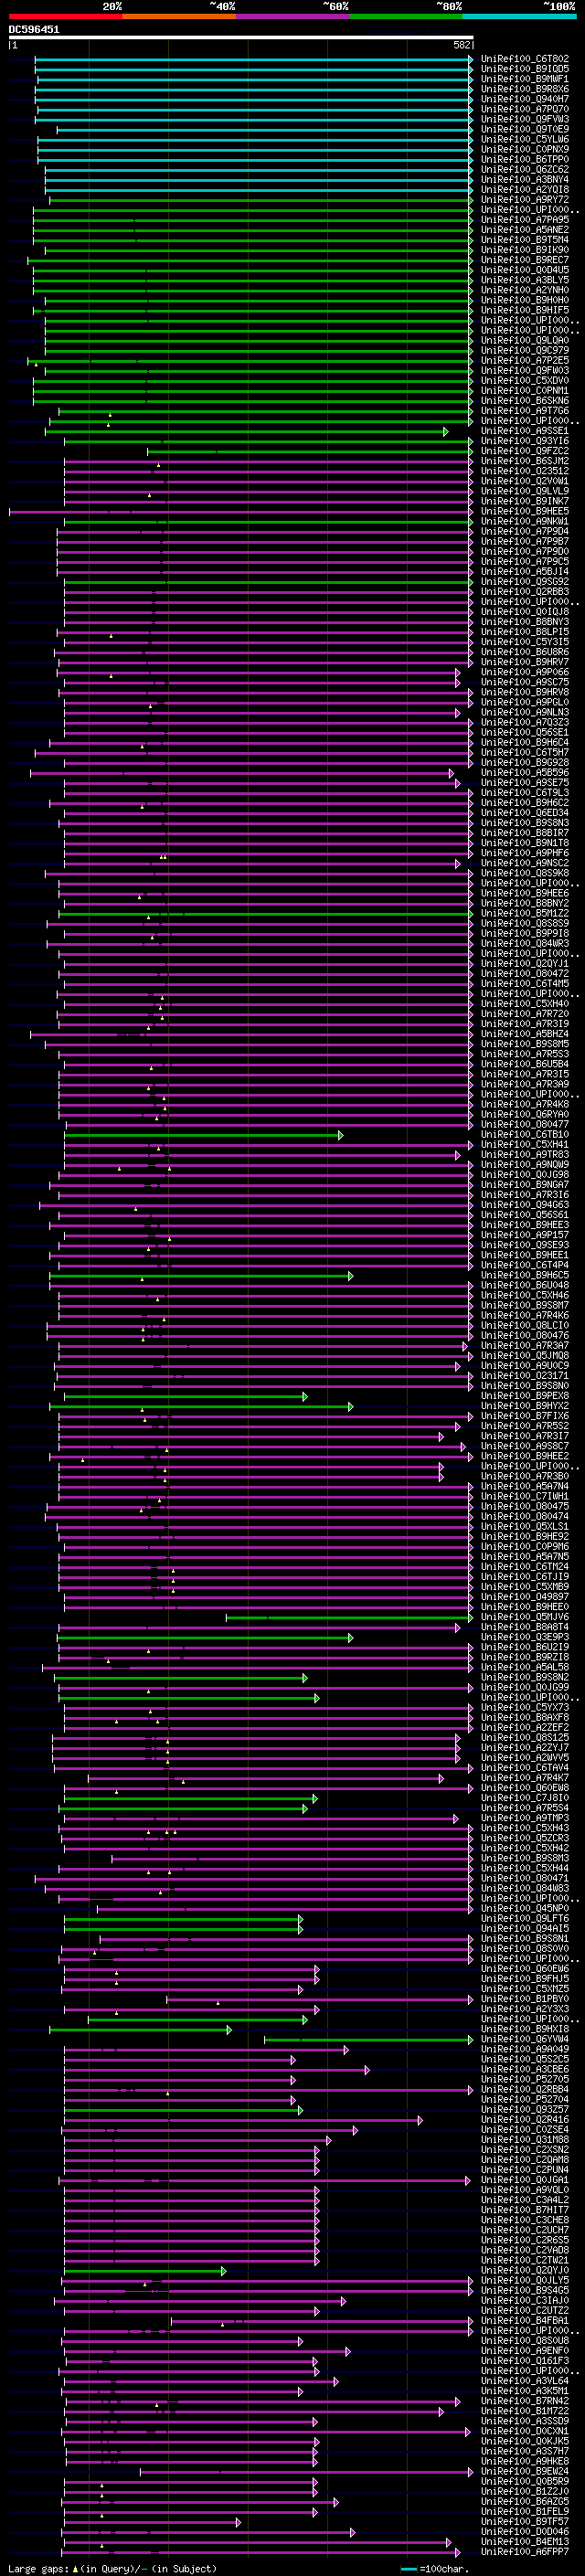585x2576 pixels.
Task: Select hit UniRef100_A3BNY4
Action: coord(525,180)
